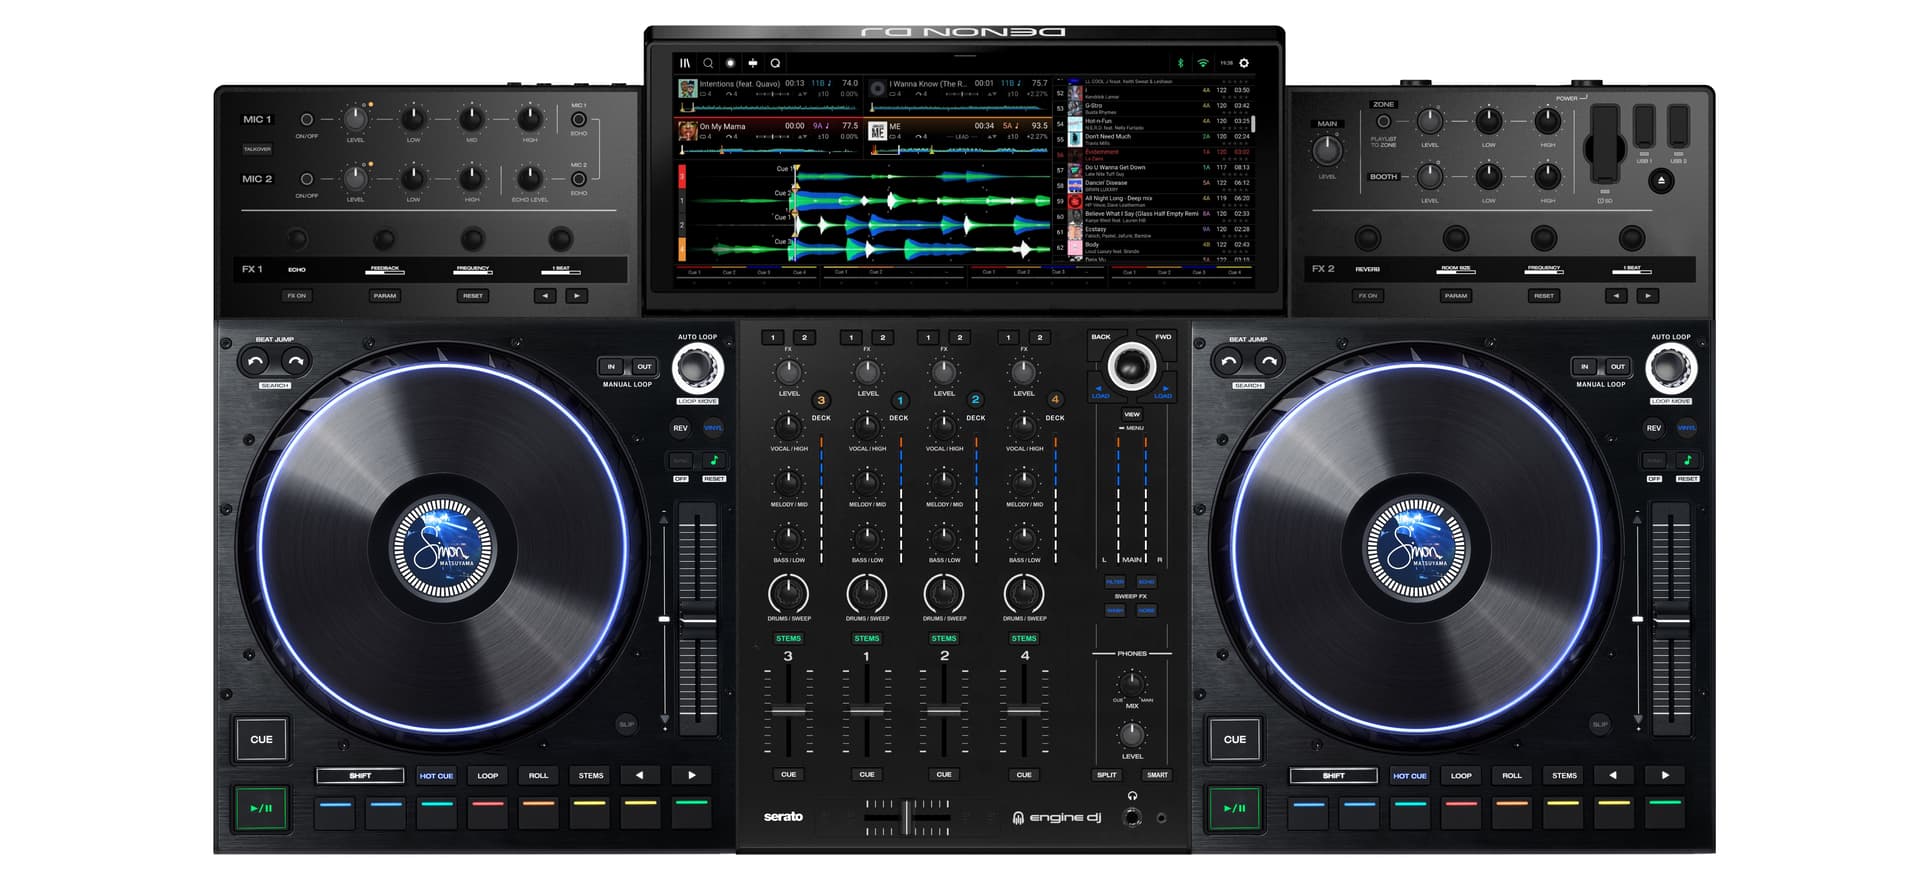Set loop out point with right deck OUT
Screen dimensions: 1920x884
click(x=1618, y=367)
